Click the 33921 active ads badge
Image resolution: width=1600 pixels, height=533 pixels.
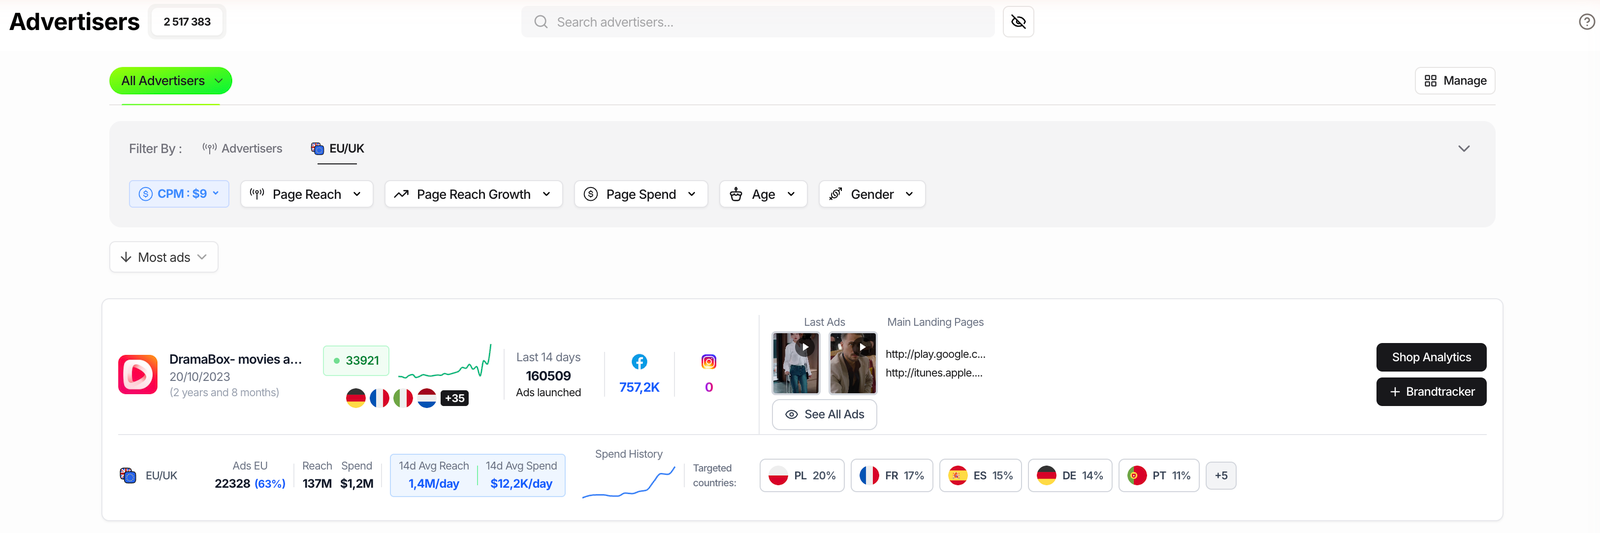click(356, 361)
